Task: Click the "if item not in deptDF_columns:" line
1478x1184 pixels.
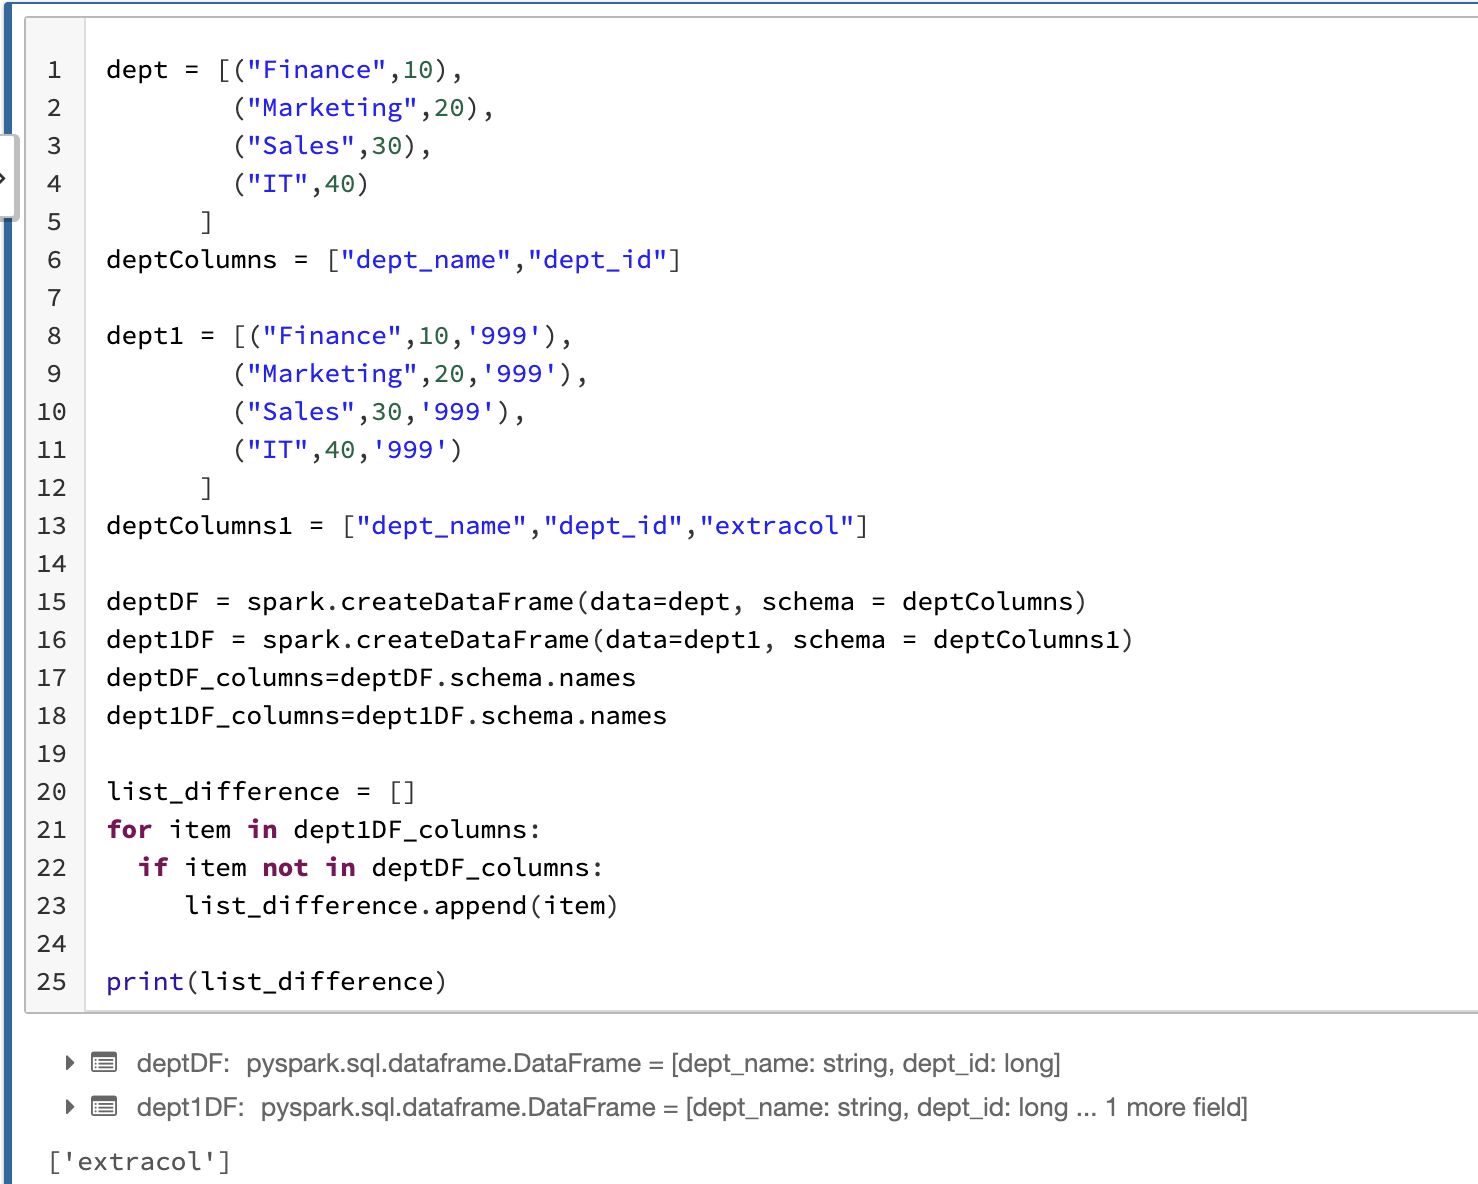Action: pos(370,867)
